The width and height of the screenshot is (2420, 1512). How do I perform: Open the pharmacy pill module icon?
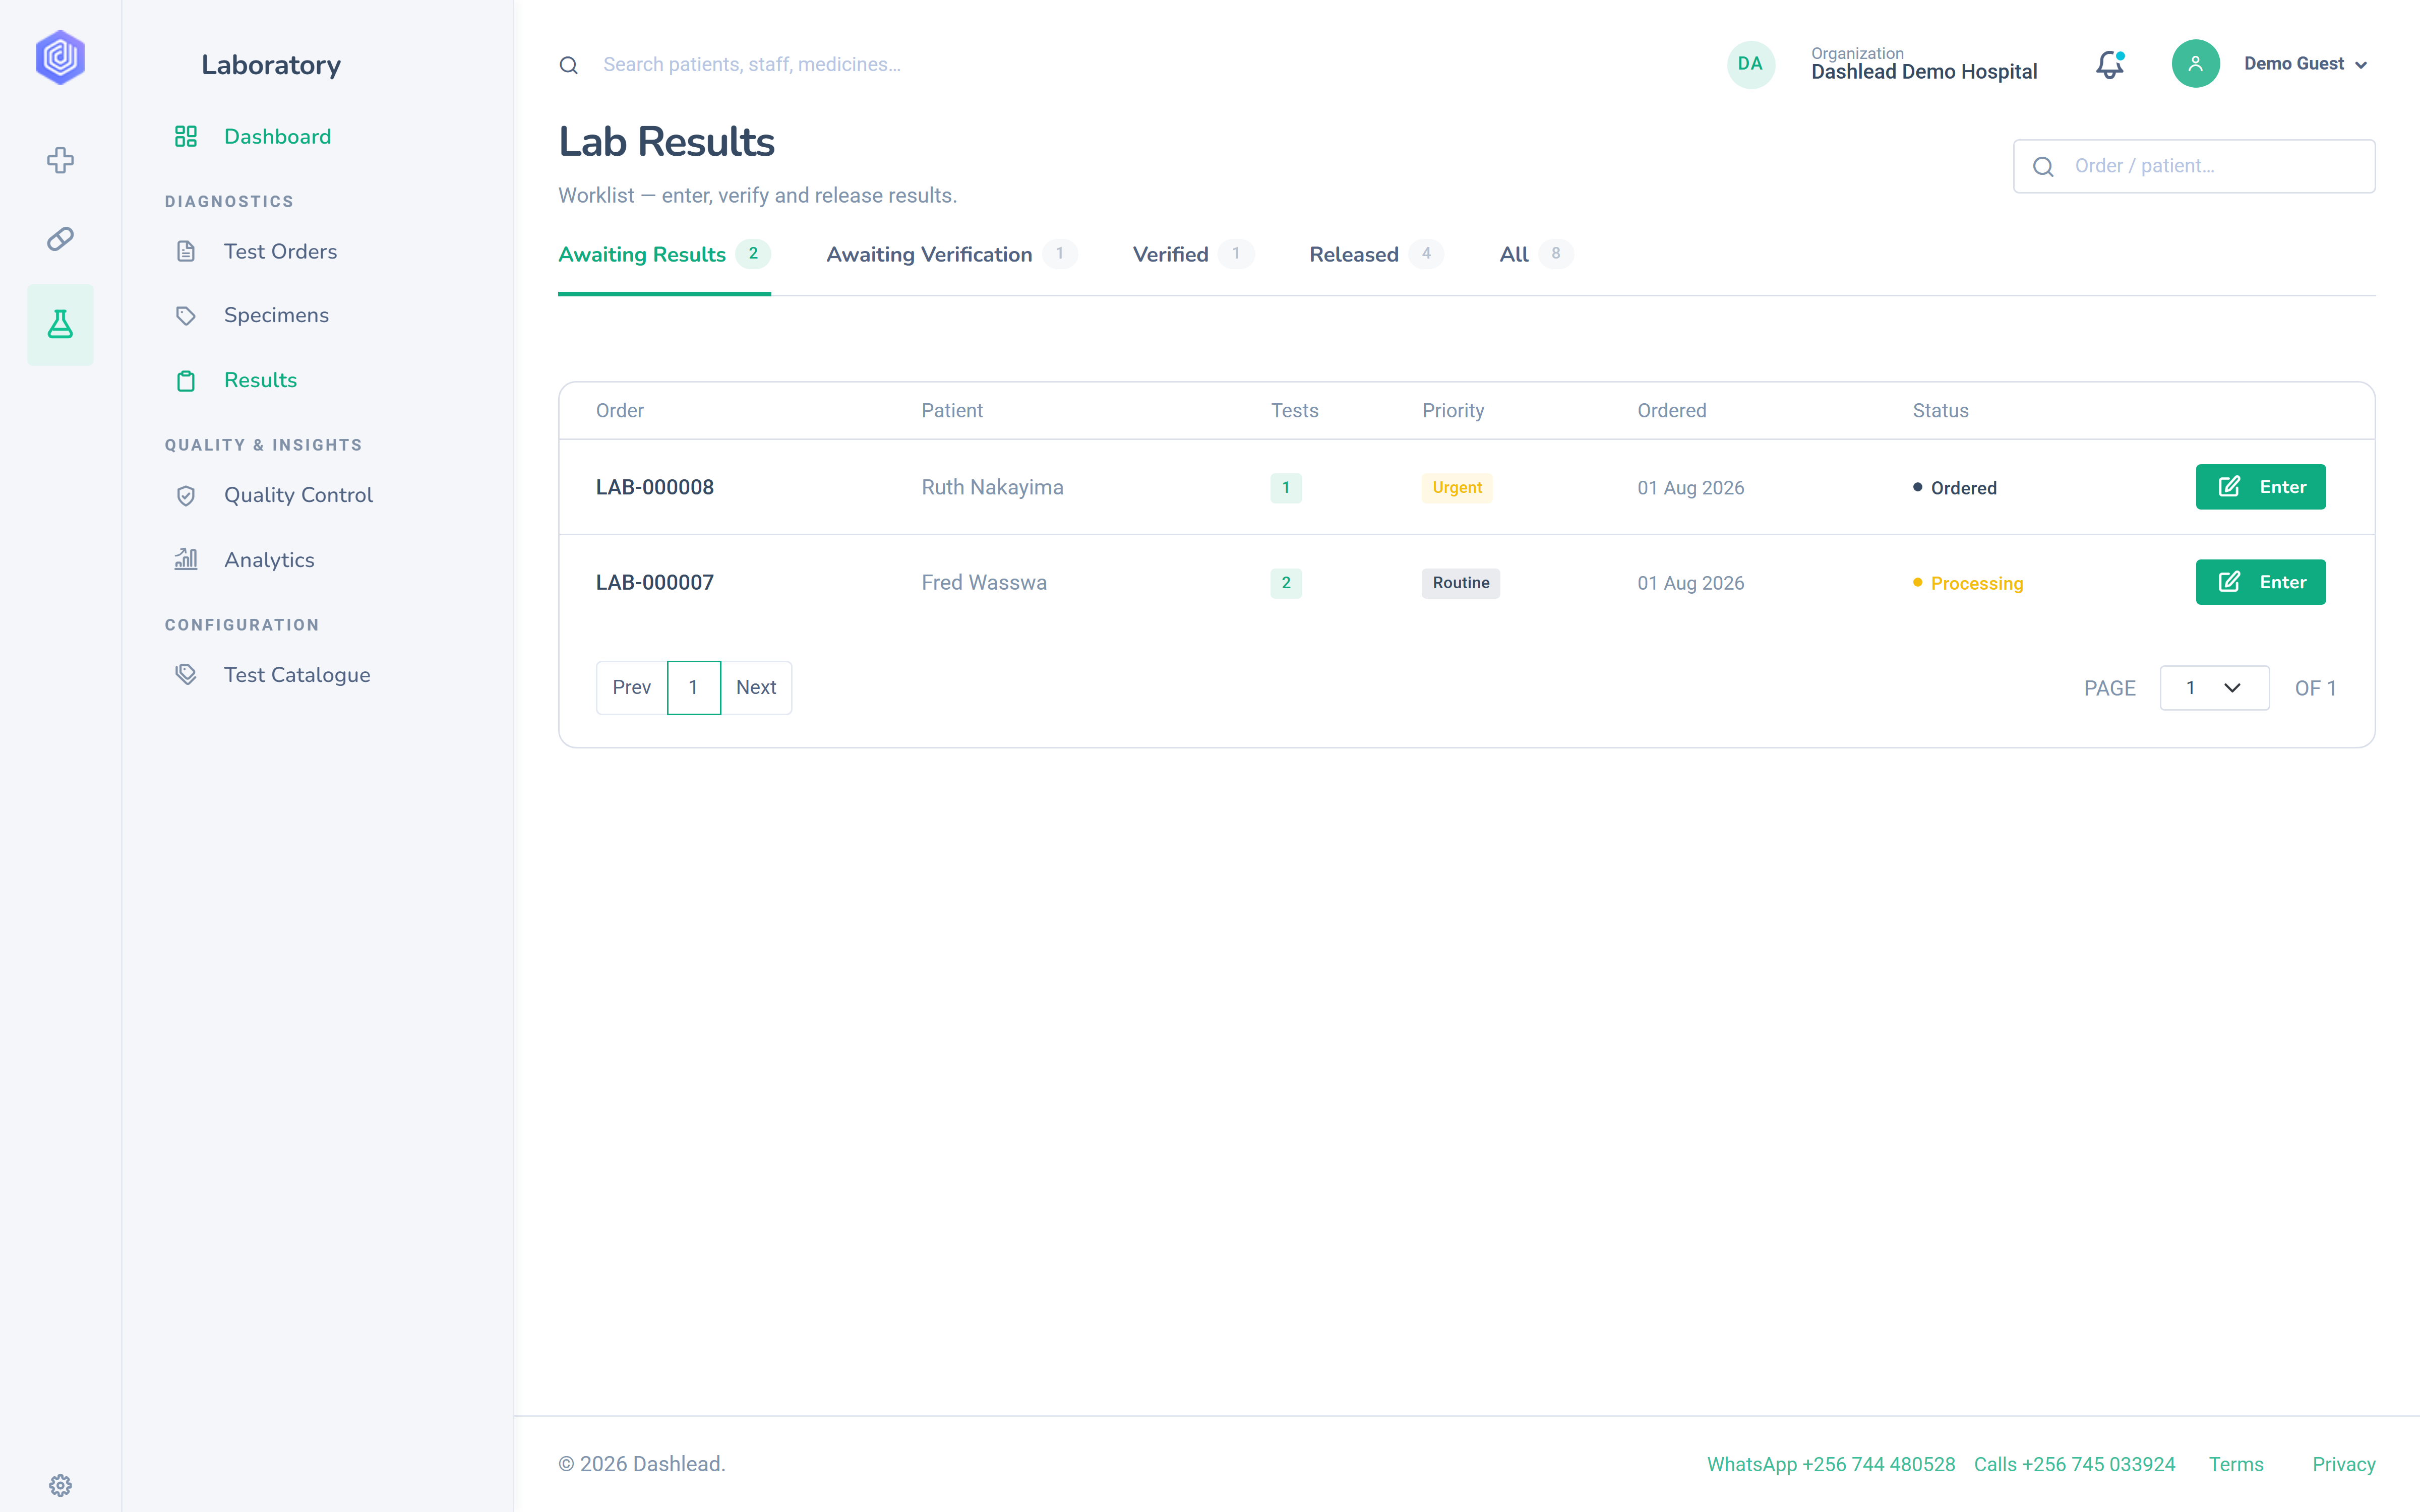click(60, 239)
